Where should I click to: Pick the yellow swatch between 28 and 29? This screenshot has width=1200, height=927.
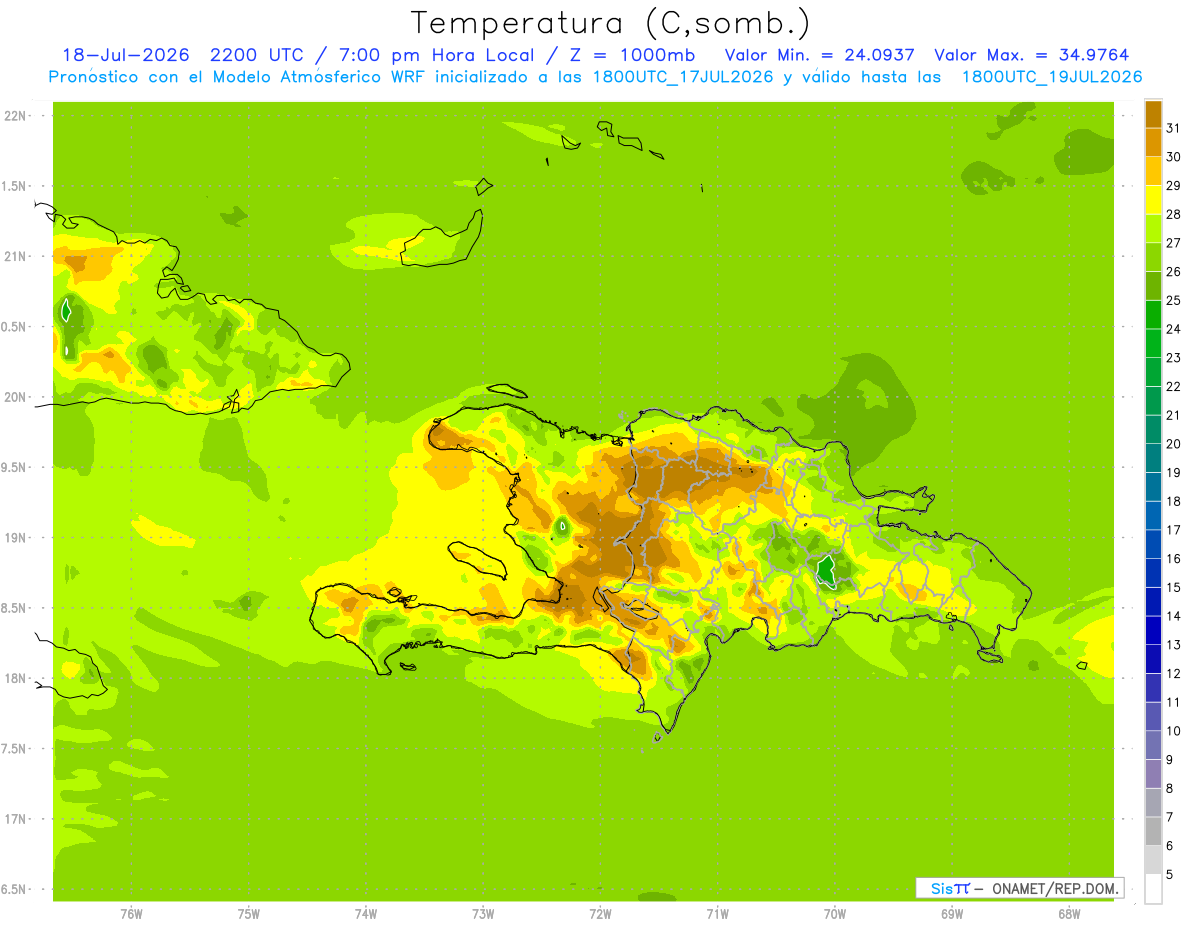point(1153,200)
